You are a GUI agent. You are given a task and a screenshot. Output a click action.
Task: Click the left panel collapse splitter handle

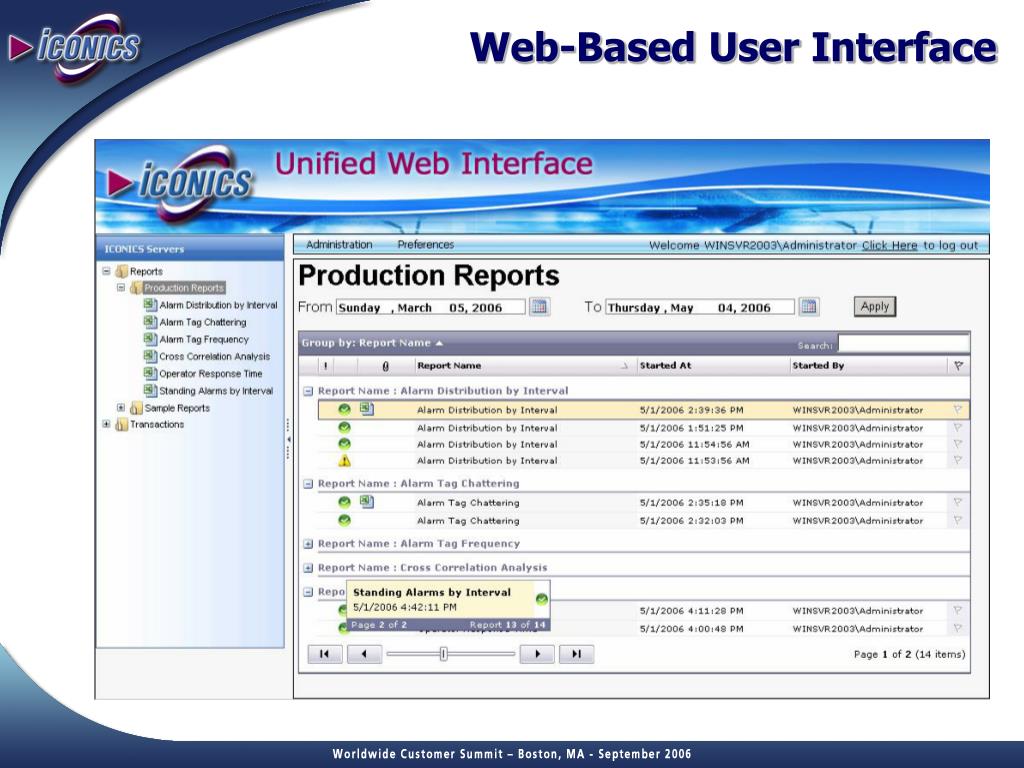[288, 440]
